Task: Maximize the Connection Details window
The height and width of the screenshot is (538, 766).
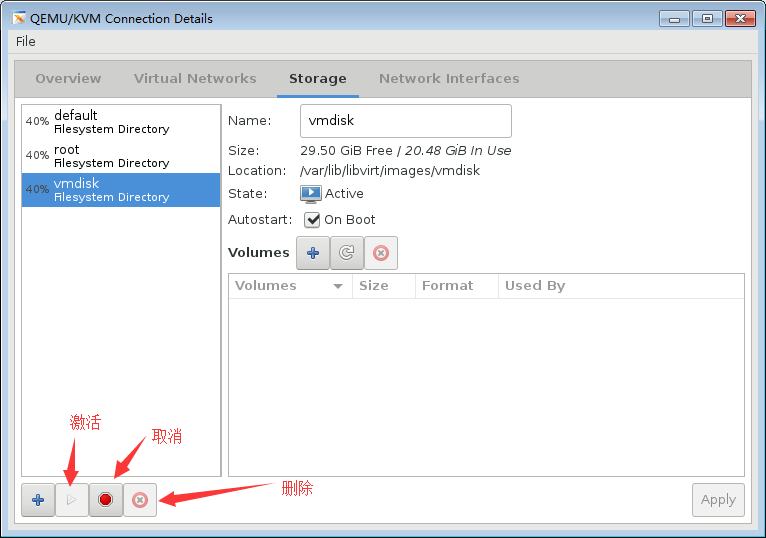Action: pyautogui.click(x=707, y=19)
